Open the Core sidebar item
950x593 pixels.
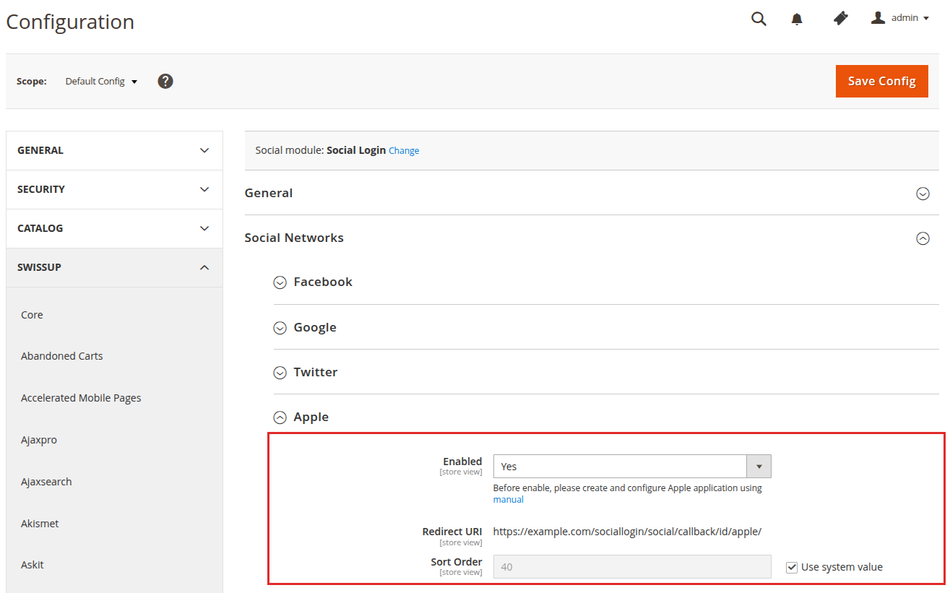[x=32, y=315]
